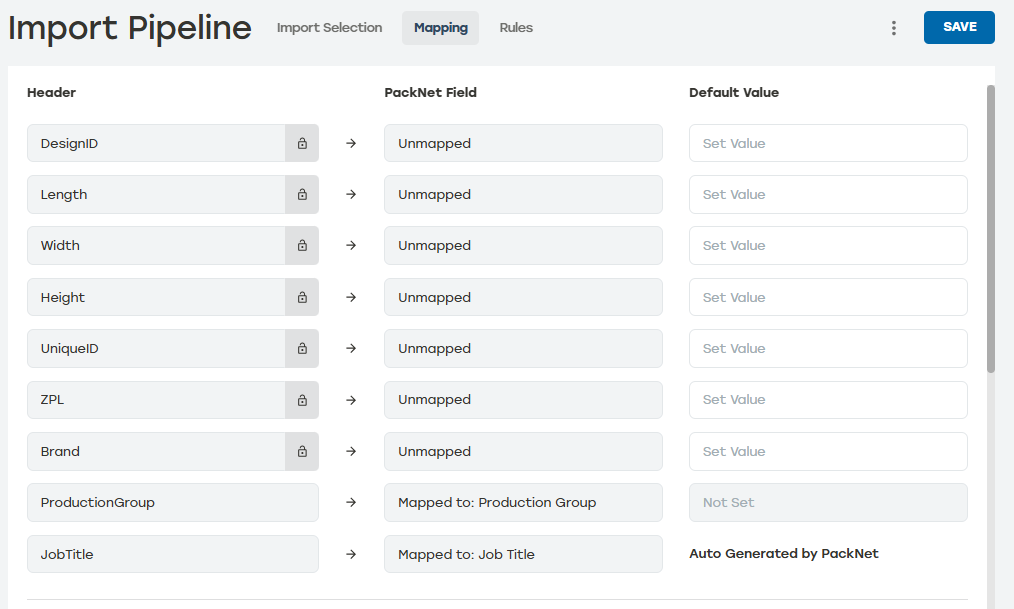Click the lock icon on Width header

coord(302,245)
